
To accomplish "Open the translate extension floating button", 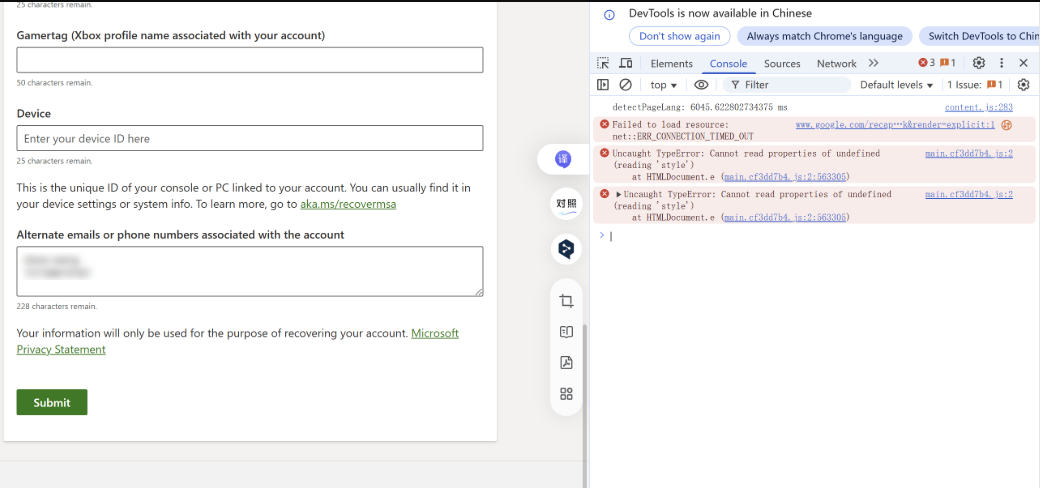I will click(x=563, y=160).
